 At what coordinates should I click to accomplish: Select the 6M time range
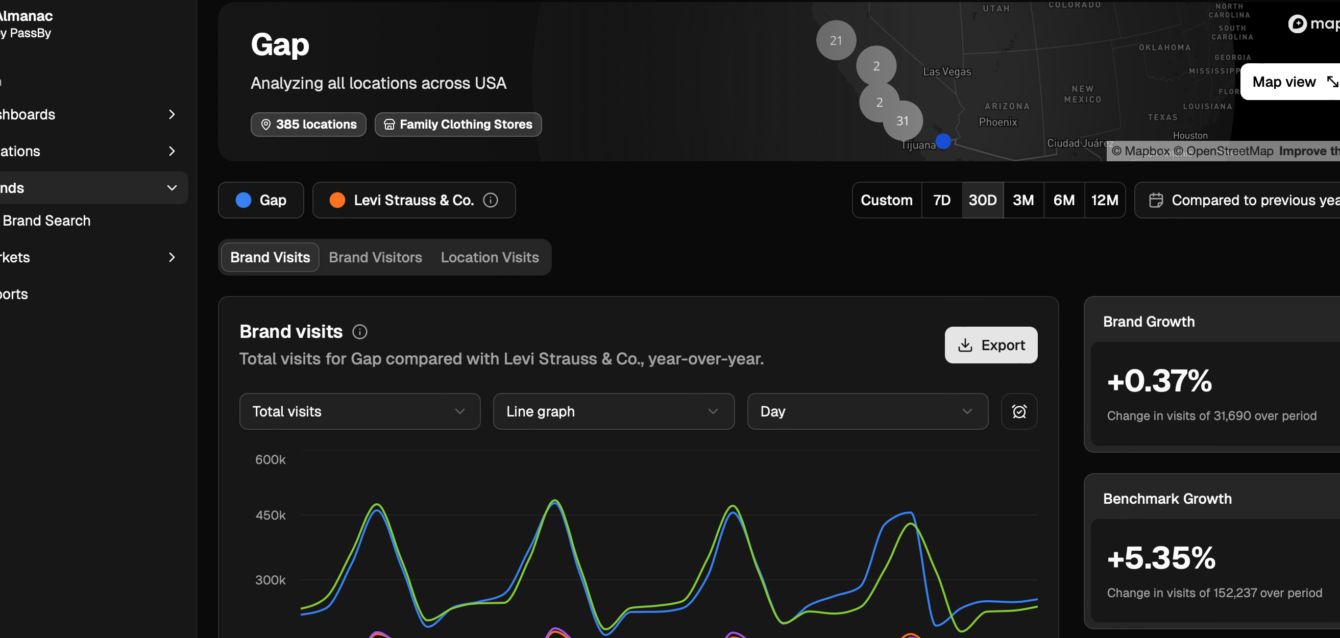[1064, 200]
